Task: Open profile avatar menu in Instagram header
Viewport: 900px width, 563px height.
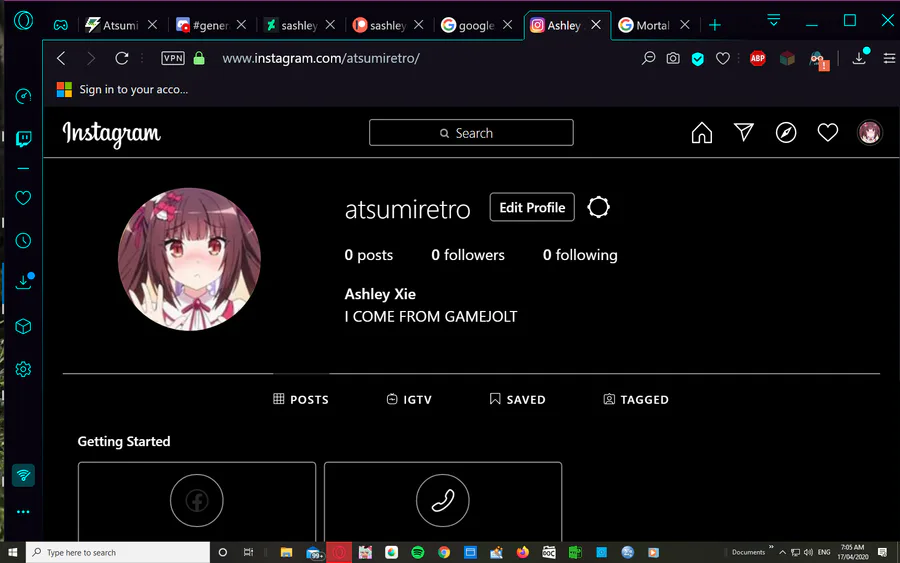Action: click(870, 133)
